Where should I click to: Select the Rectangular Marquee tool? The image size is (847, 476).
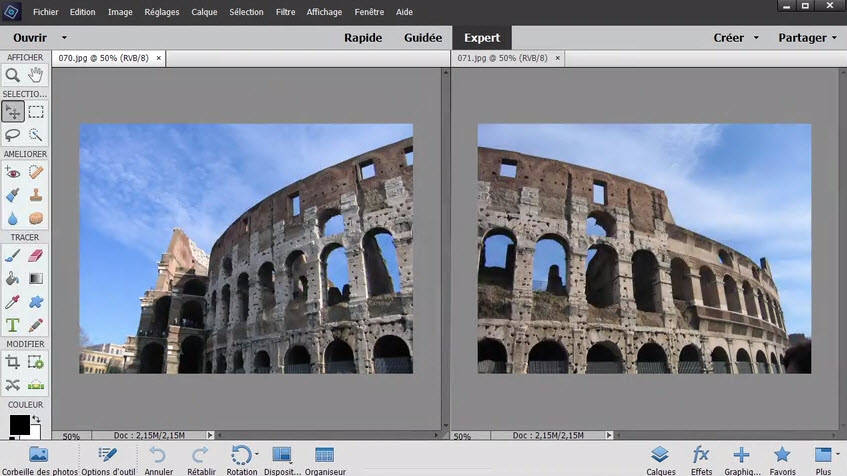point(36,112)
